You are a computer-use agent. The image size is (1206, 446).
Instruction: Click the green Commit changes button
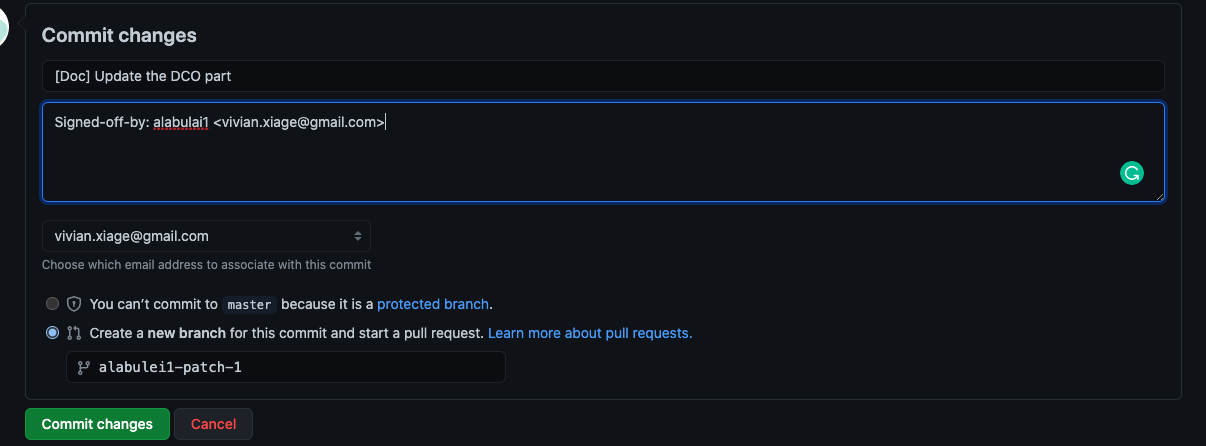tap(97, 424)
